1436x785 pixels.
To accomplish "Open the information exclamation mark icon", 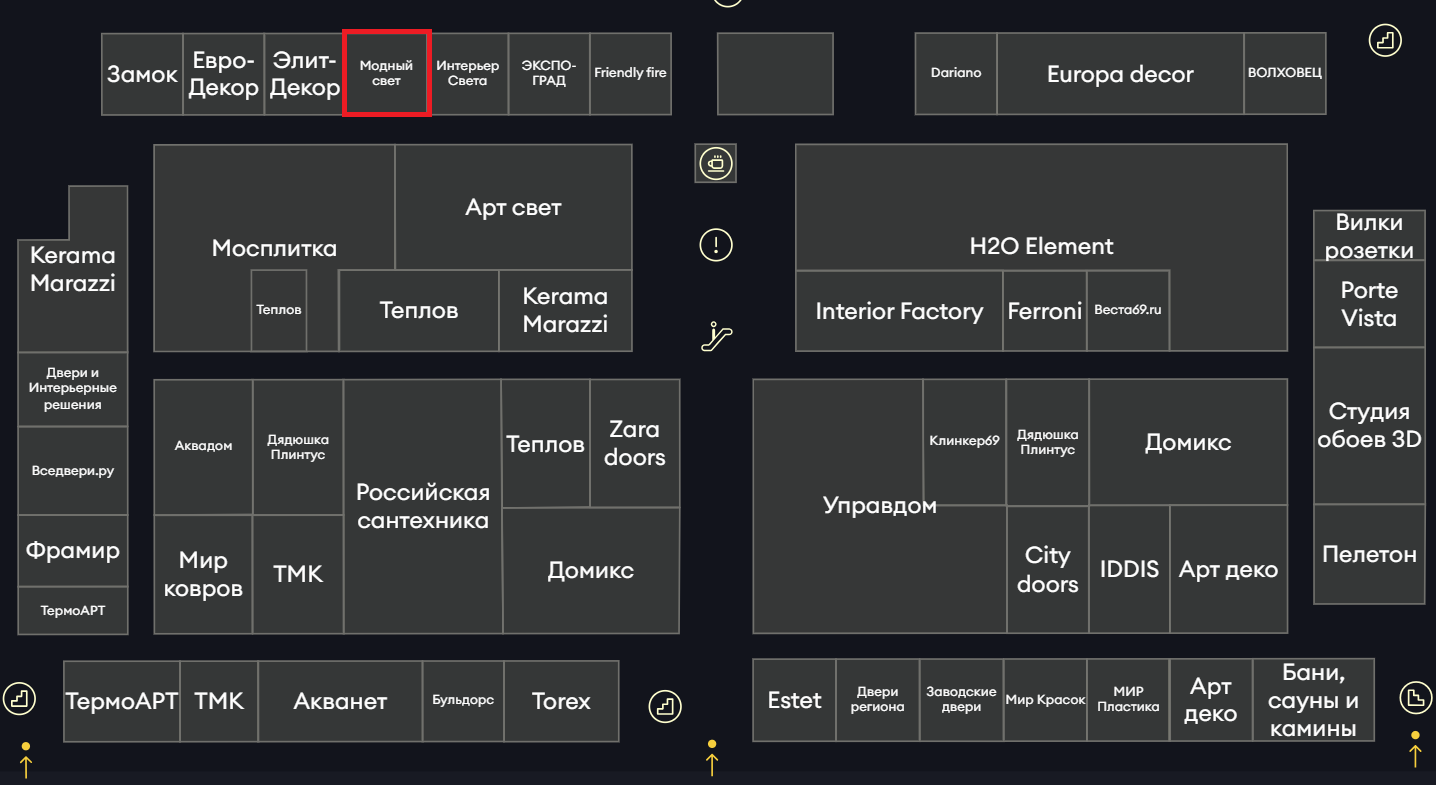I will click(x=716, y=244).
